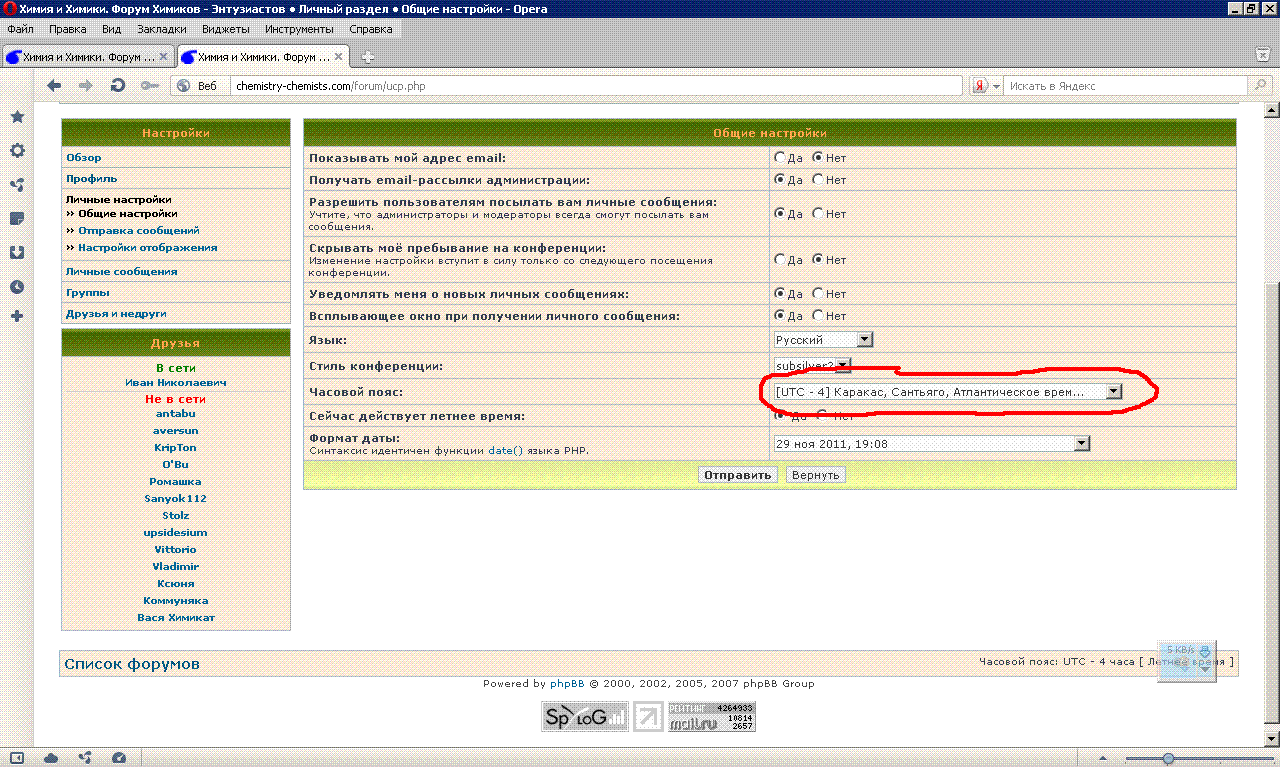Click the password wand key icon
The image size is (1280, 768).
pos(149,86)
